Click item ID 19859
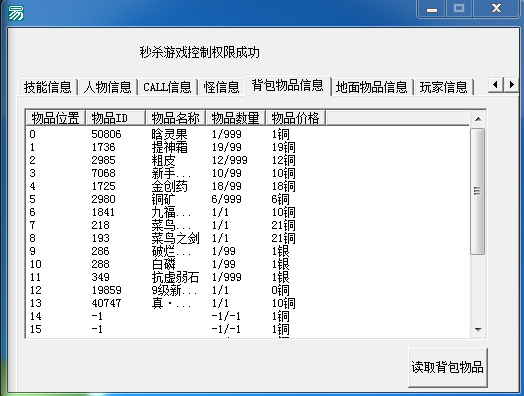Viewport: 524px width, 396px height. pyautogui.click(x=106, y=291)
